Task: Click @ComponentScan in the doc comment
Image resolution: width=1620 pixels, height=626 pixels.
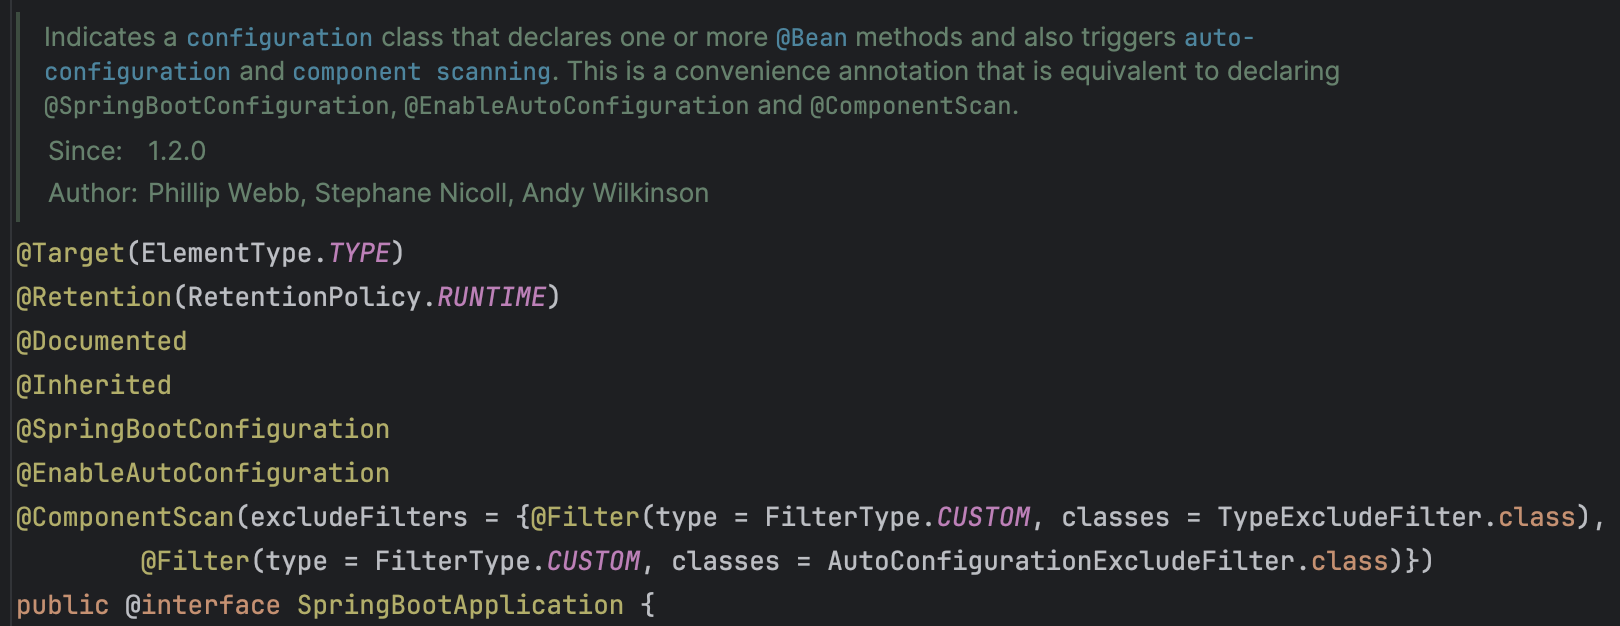Action: coord(910,106)
